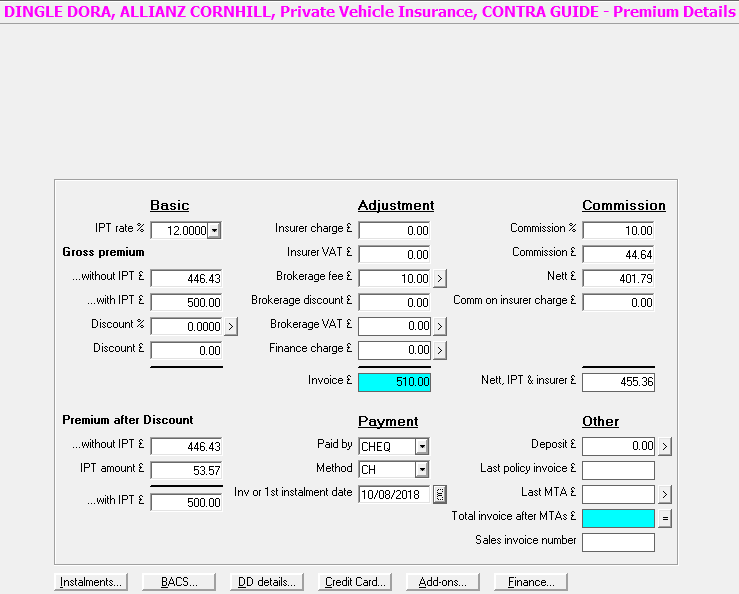739x594 pixels.
Task: Click the arrow button beside Brokerage VAT
Action: pos(440,326)
